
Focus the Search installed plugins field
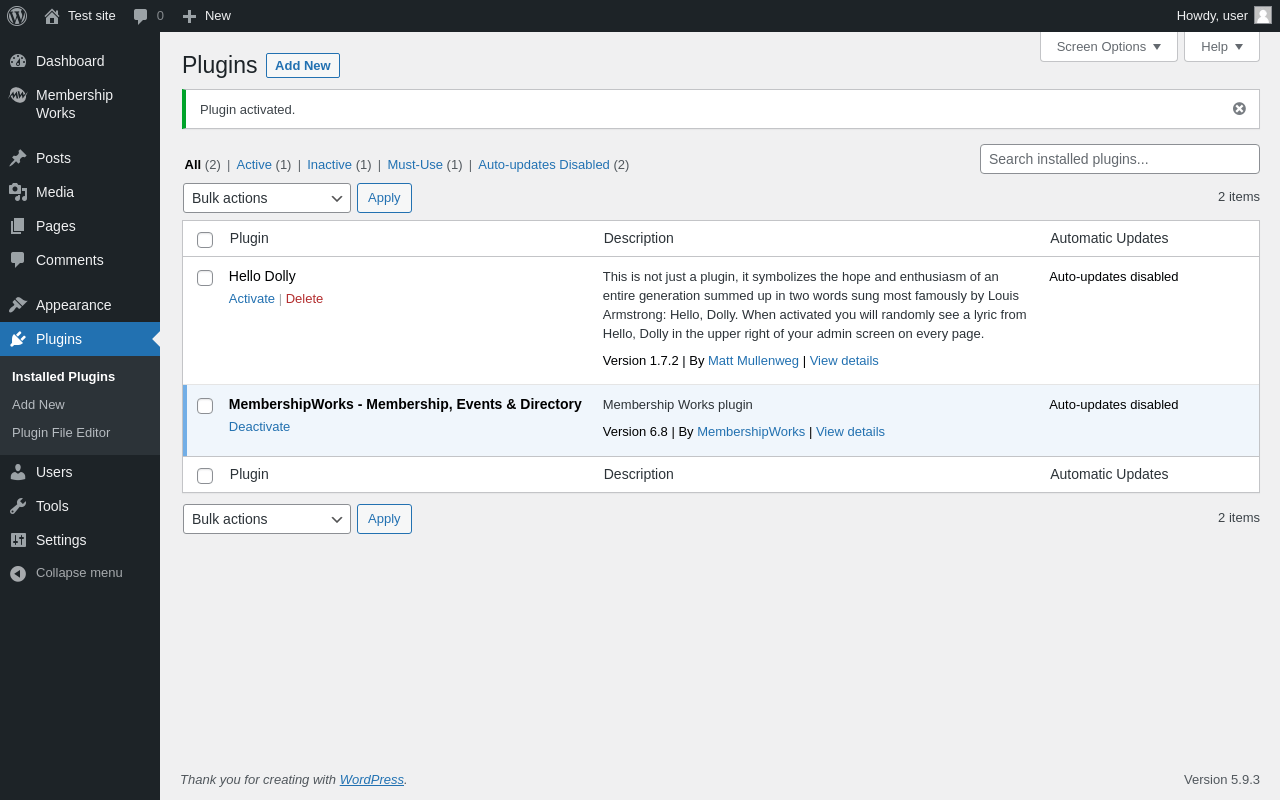click(1119, 159)
